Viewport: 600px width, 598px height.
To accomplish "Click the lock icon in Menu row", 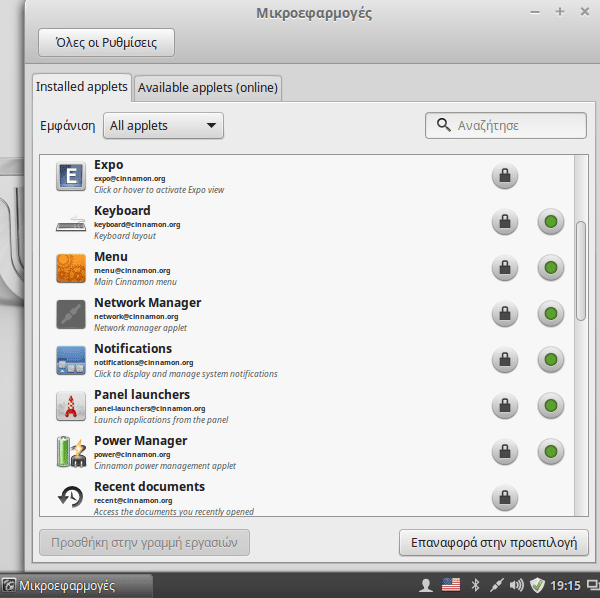I will (x=505, y=268).
